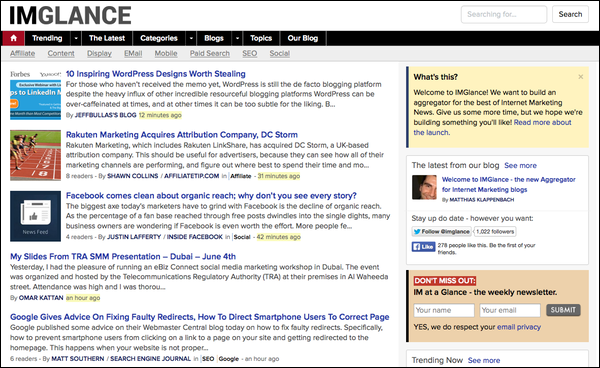Open the Content category link
This screenshot has width=600, height=368.
[x=61, y=54]
